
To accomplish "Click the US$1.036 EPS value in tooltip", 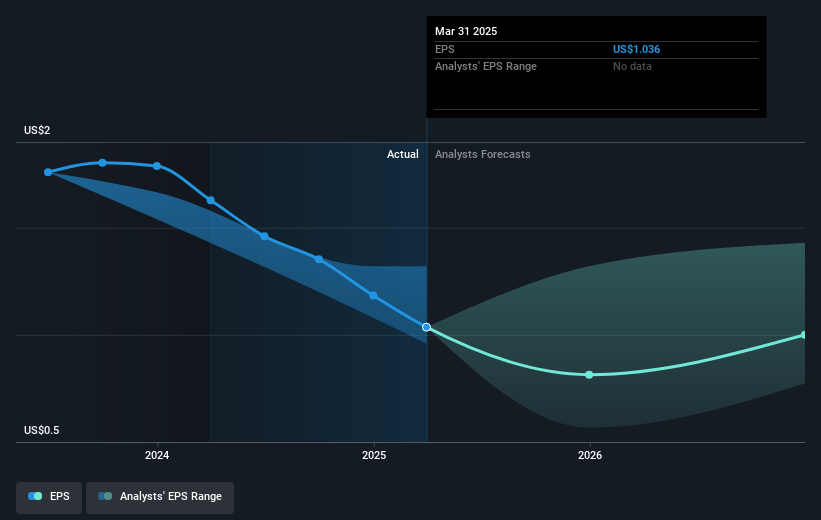I will click(636, 49).
